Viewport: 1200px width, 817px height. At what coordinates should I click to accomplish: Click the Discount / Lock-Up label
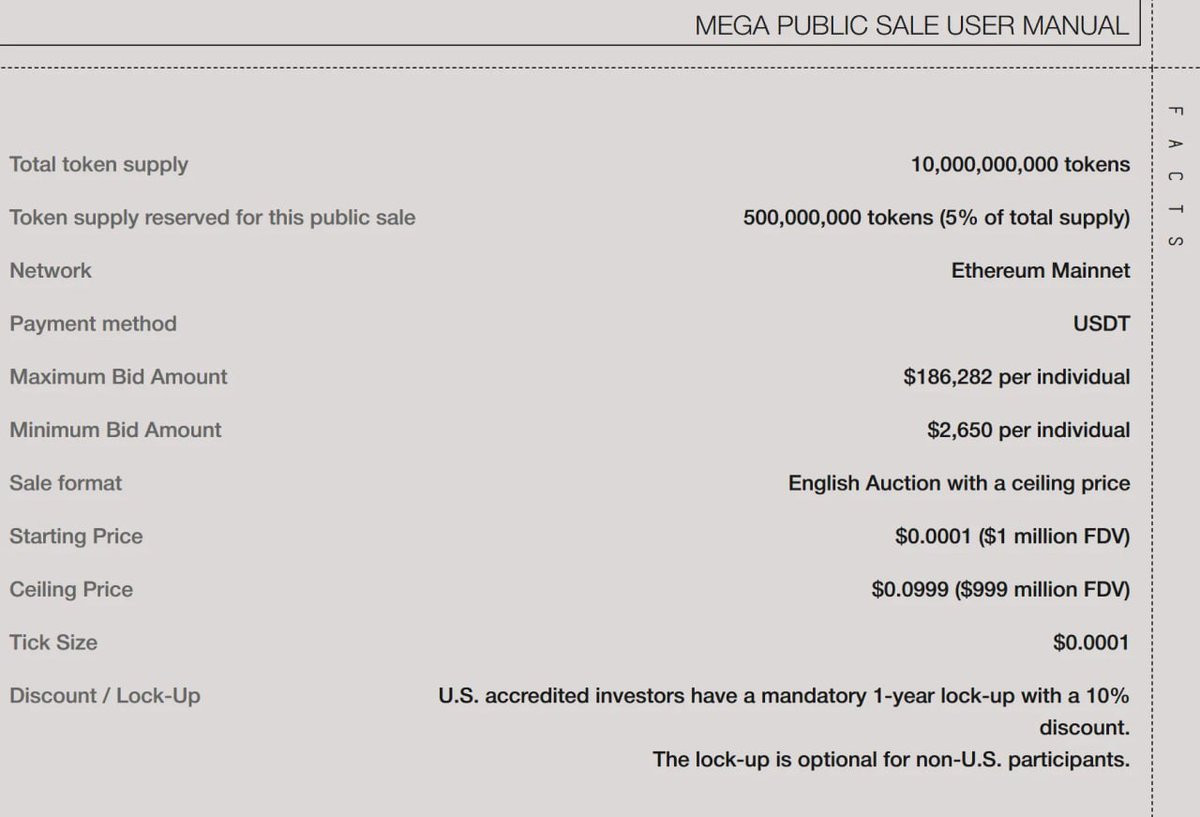105,696
